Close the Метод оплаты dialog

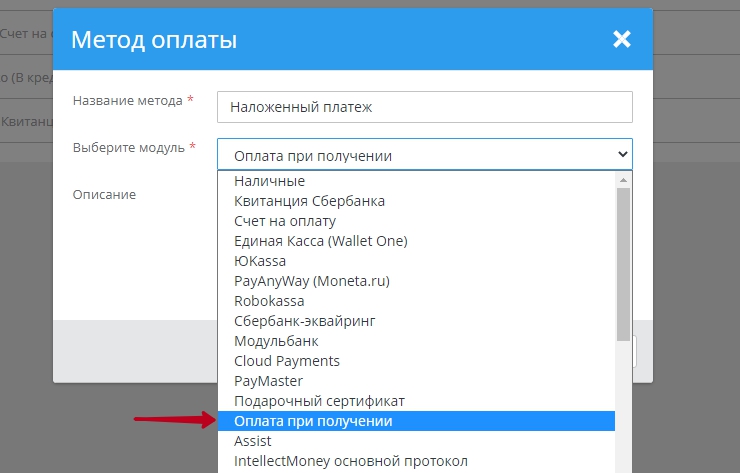[622, 40]
